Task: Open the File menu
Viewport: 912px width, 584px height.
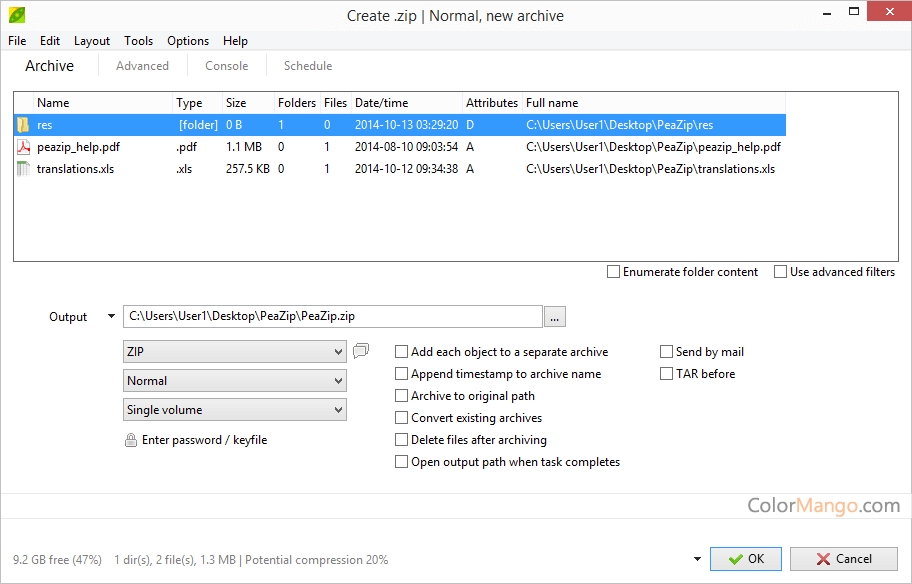Action: [x=17, y=41]
